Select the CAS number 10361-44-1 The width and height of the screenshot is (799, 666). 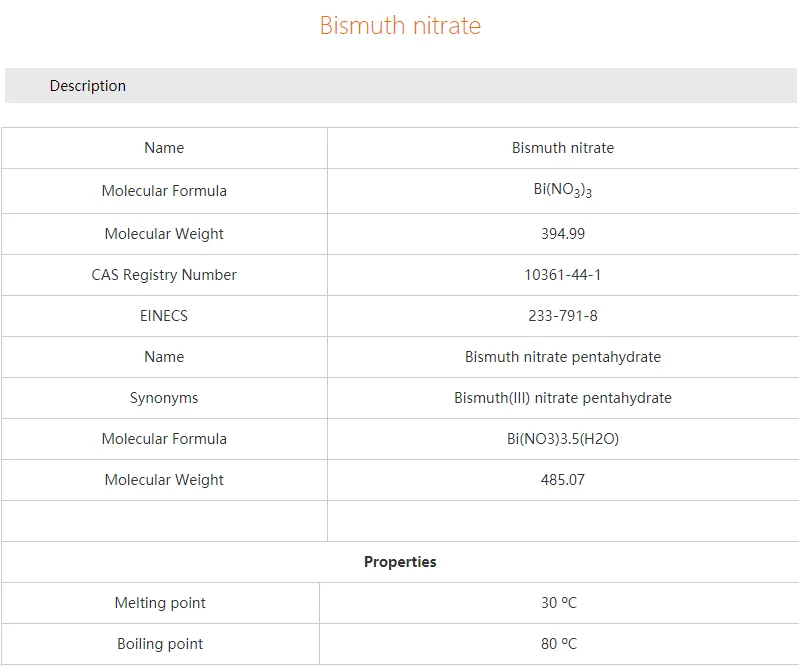[x=563, y=275]
